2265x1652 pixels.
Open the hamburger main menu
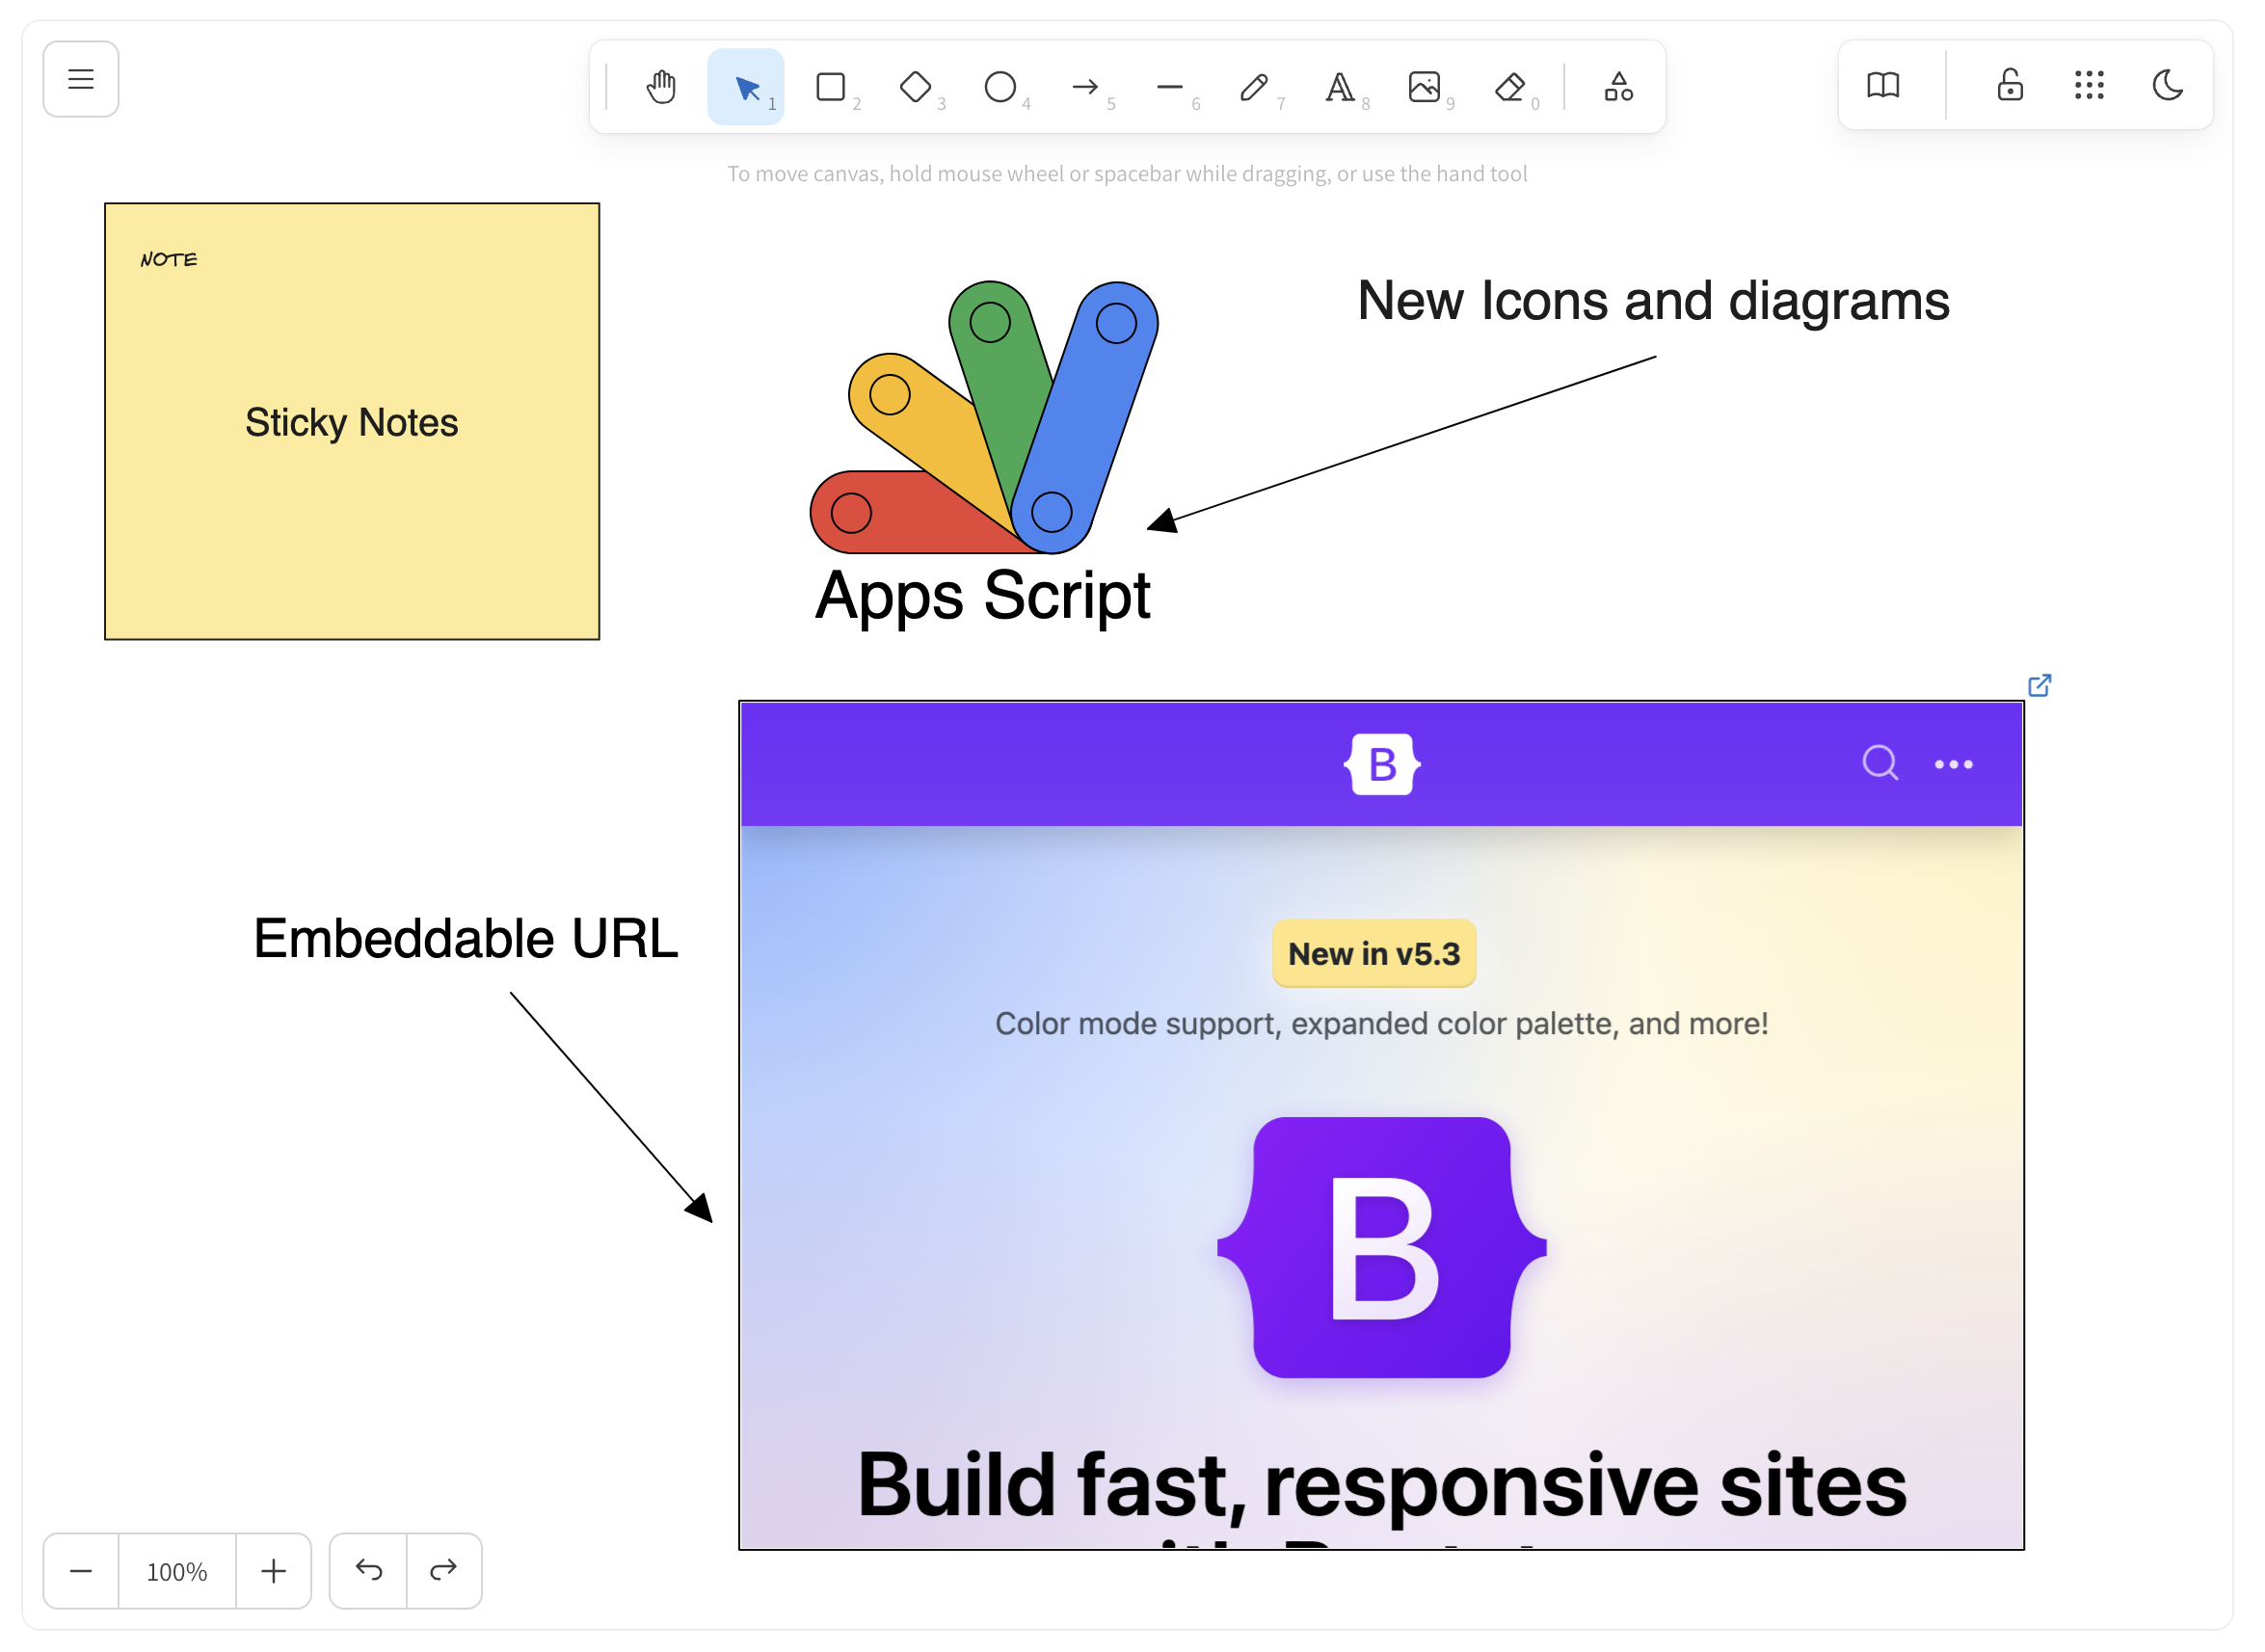coord(81,79)
